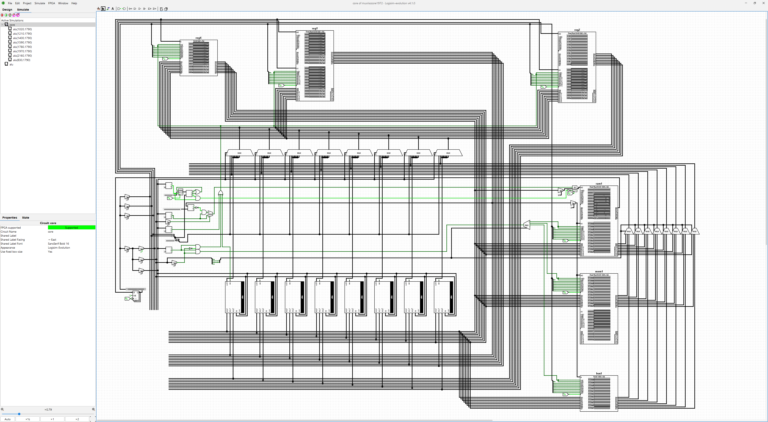
Task: Open the Window menu
Action: click(63, 3)
